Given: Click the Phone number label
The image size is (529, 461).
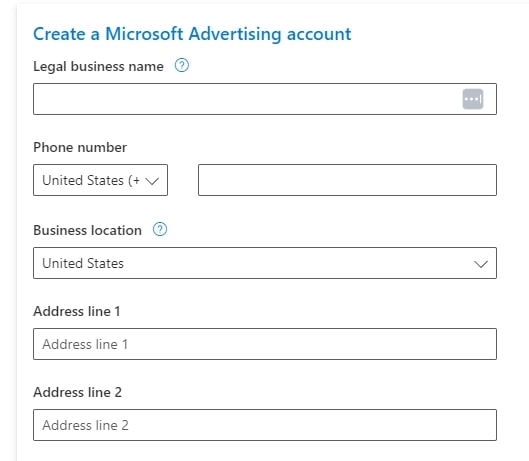Looking at the screenshot, I should 80,147.
